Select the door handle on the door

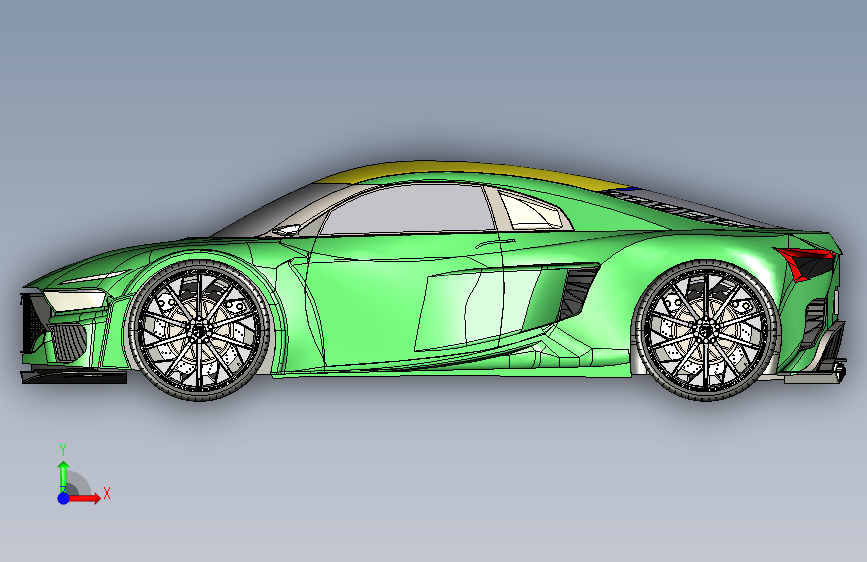point(495,243)
